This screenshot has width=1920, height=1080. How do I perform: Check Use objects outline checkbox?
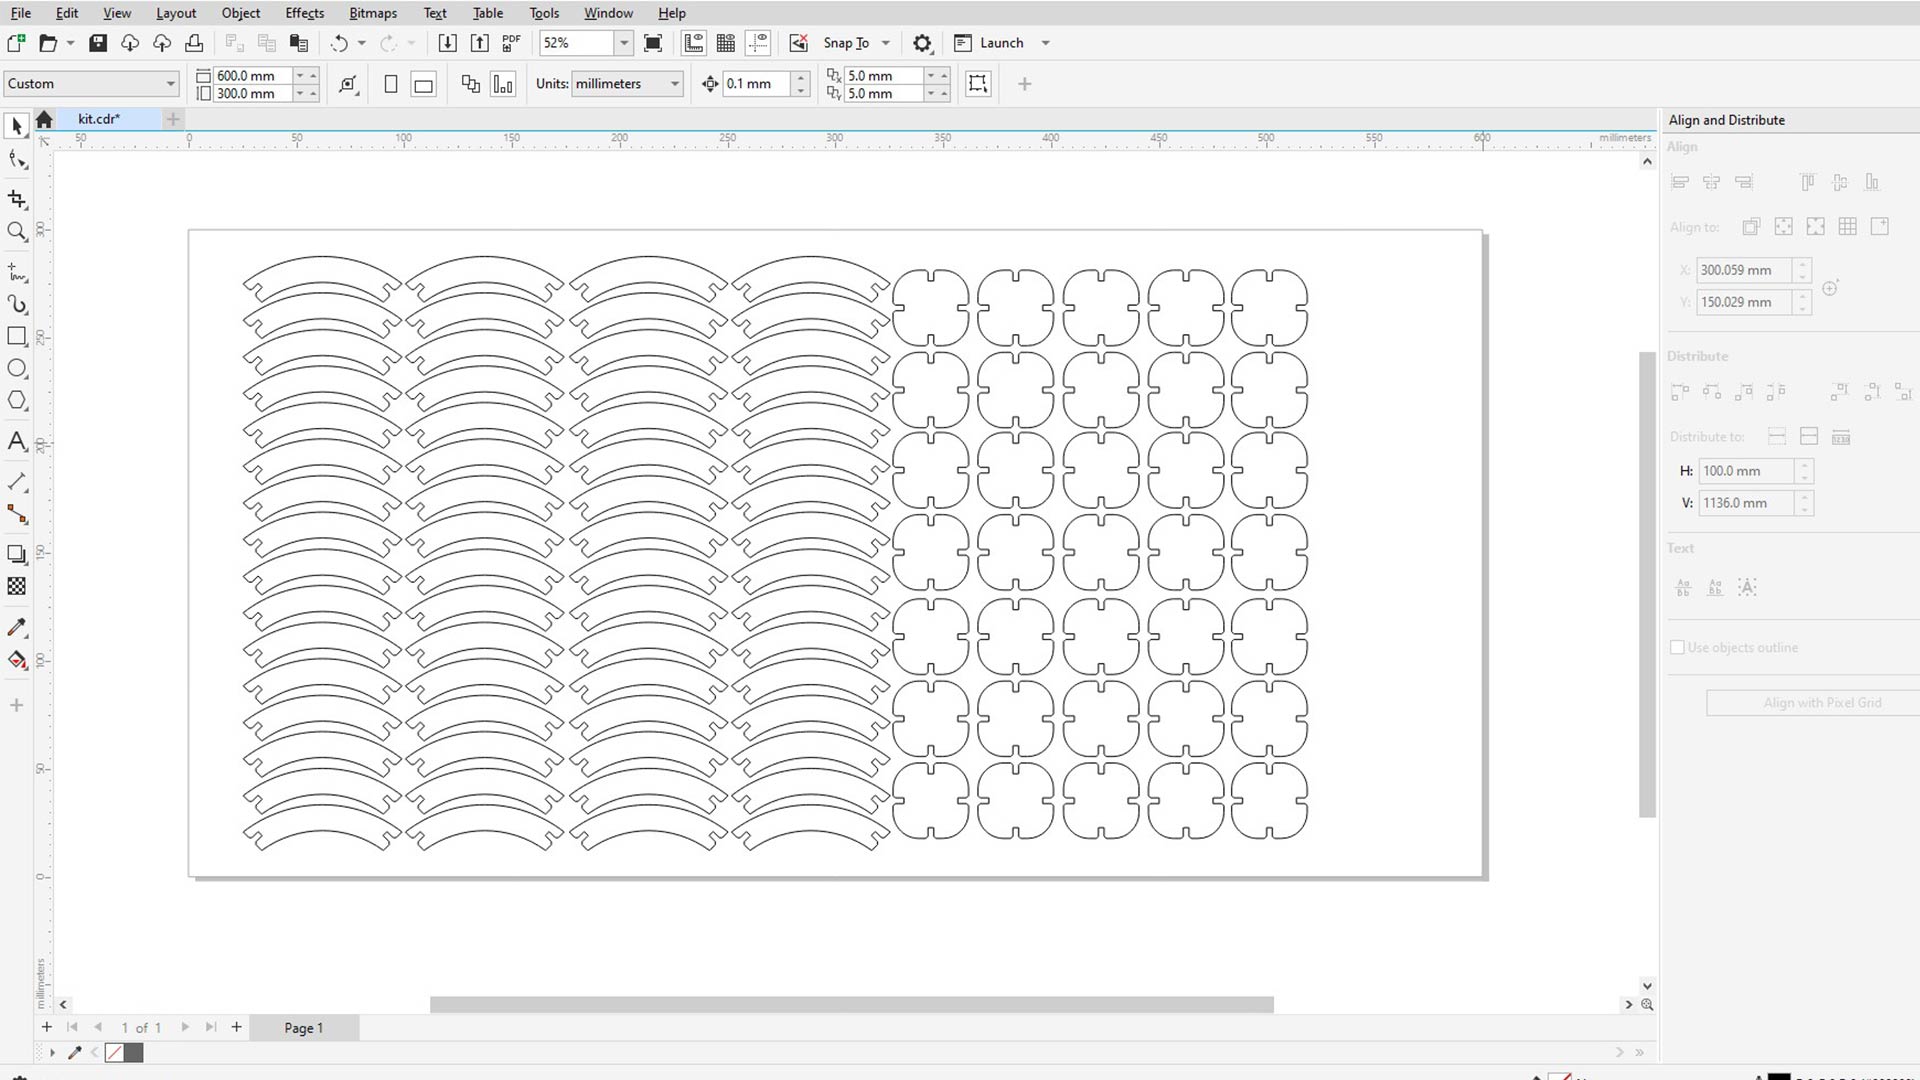(1677, 647)
